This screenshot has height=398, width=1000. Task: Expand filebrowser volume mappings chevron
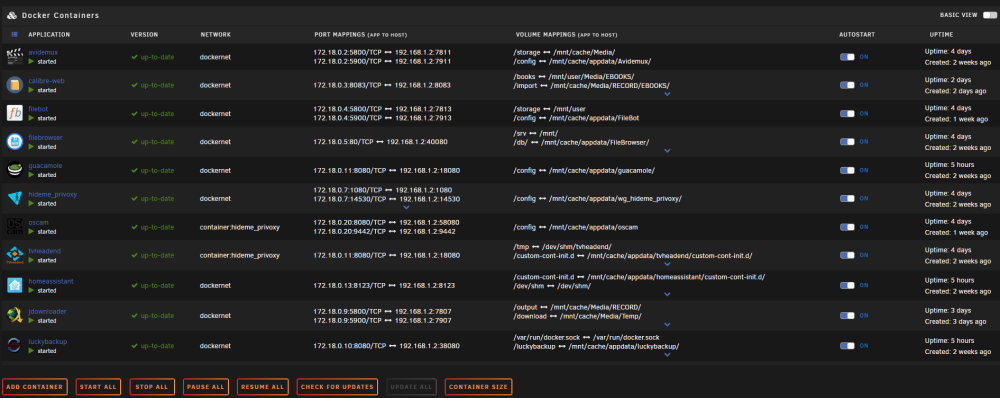click(x=667, y=151)
